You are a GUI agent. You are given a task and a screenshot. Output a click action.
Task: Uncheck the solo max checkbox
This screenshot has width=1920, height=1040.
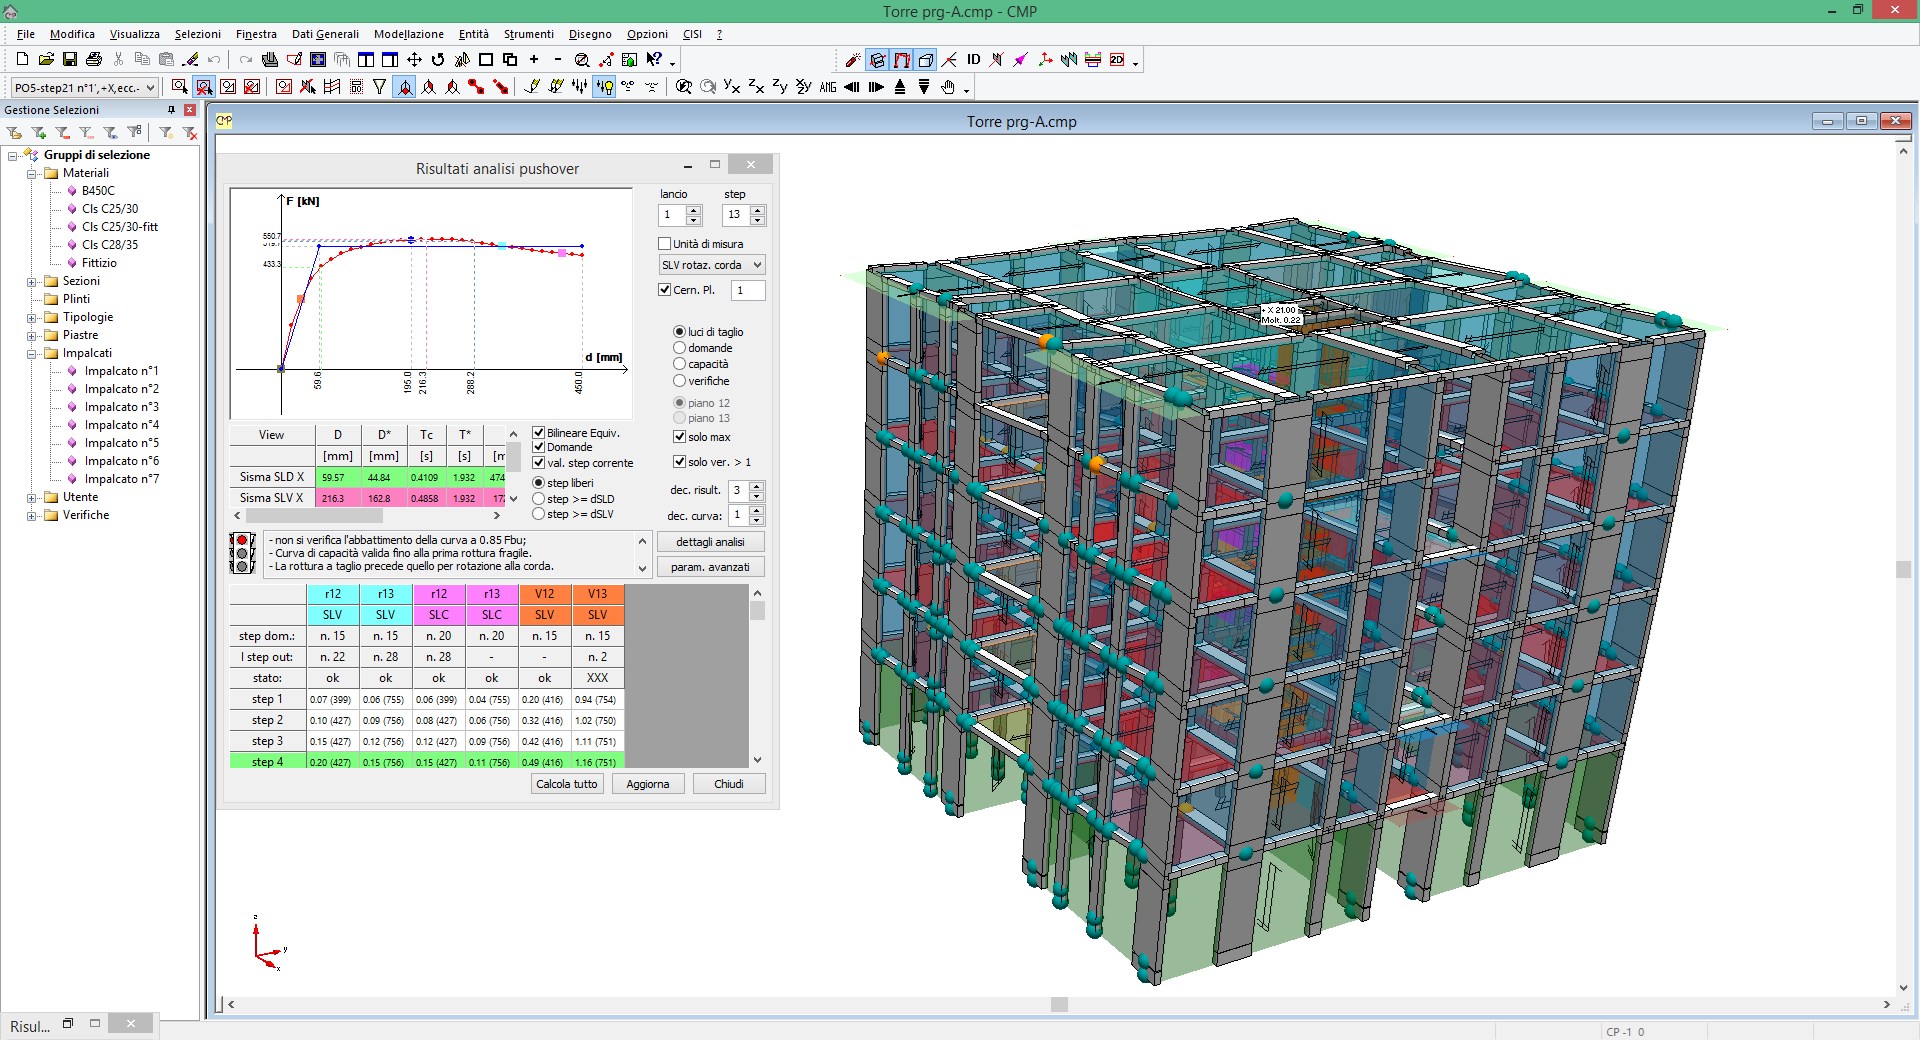pyautogui.click(x=679, y=437)
